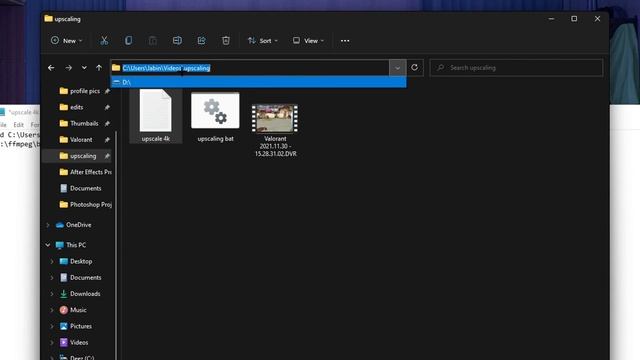Refresh the upscaling folder

[x=415, y=68]
